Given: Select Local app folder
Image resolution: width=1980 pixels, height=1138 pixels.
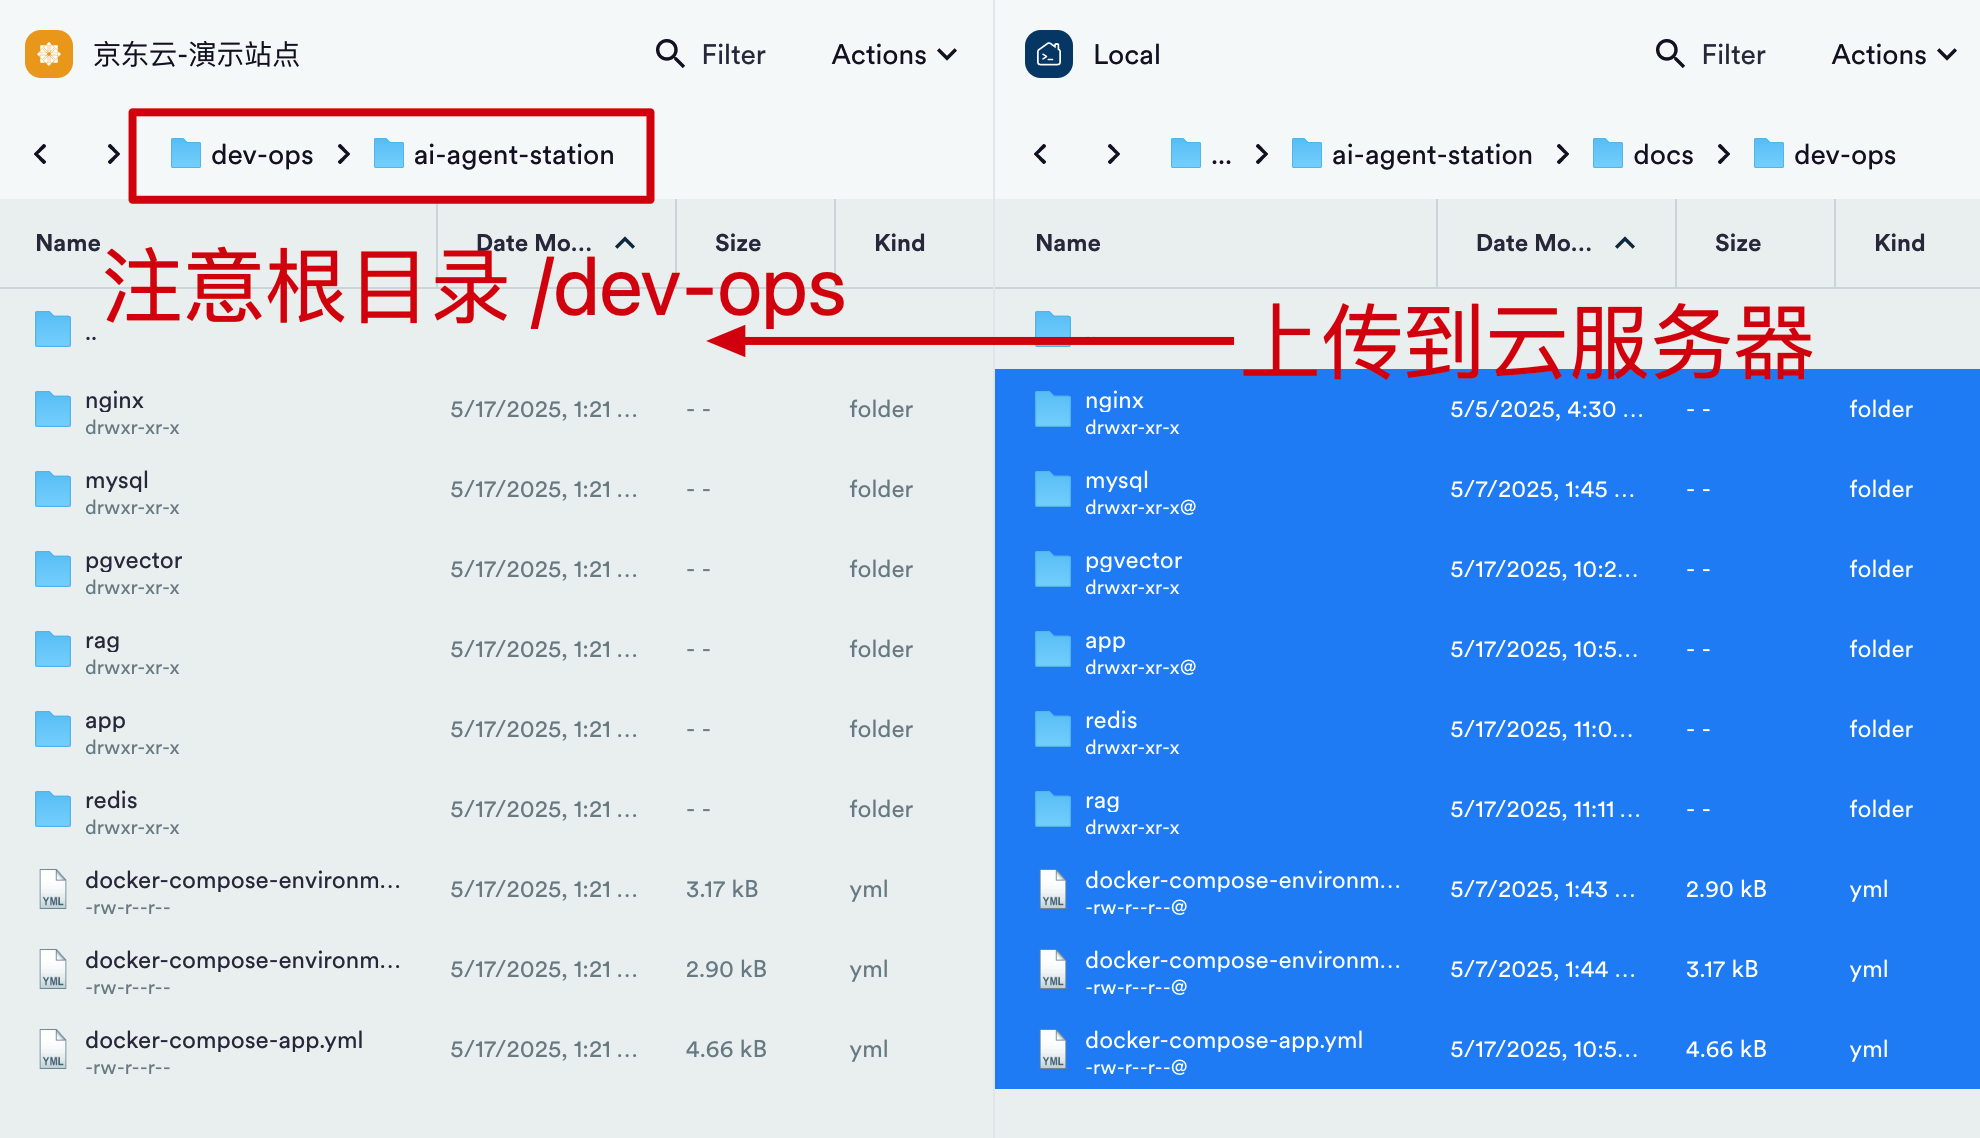Looking at the screenshot, I should 1487,649.
